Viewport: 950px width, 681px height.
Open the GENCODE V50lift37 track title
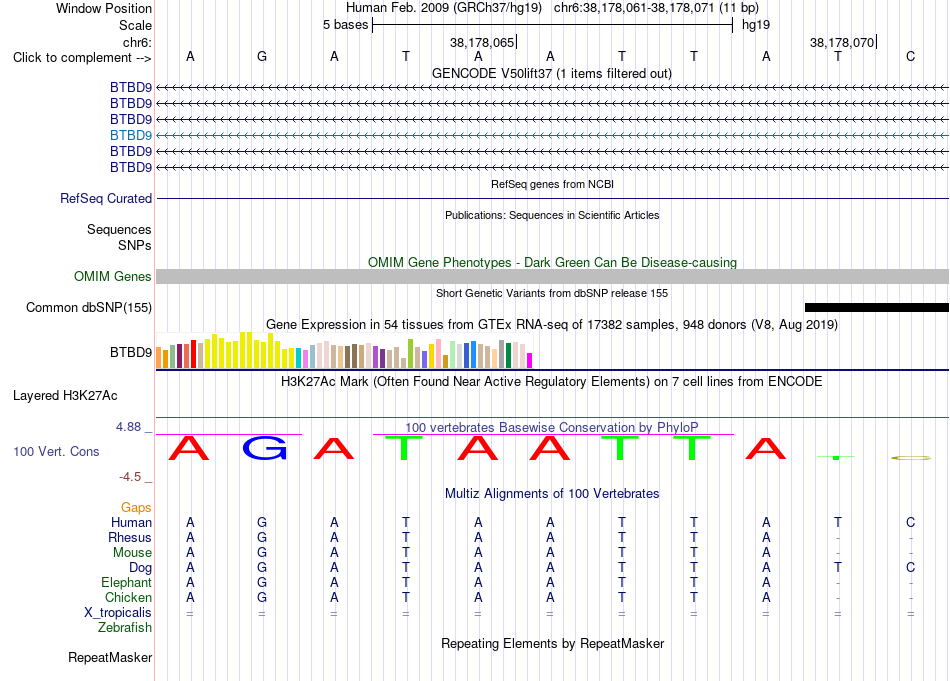(551, 73)
